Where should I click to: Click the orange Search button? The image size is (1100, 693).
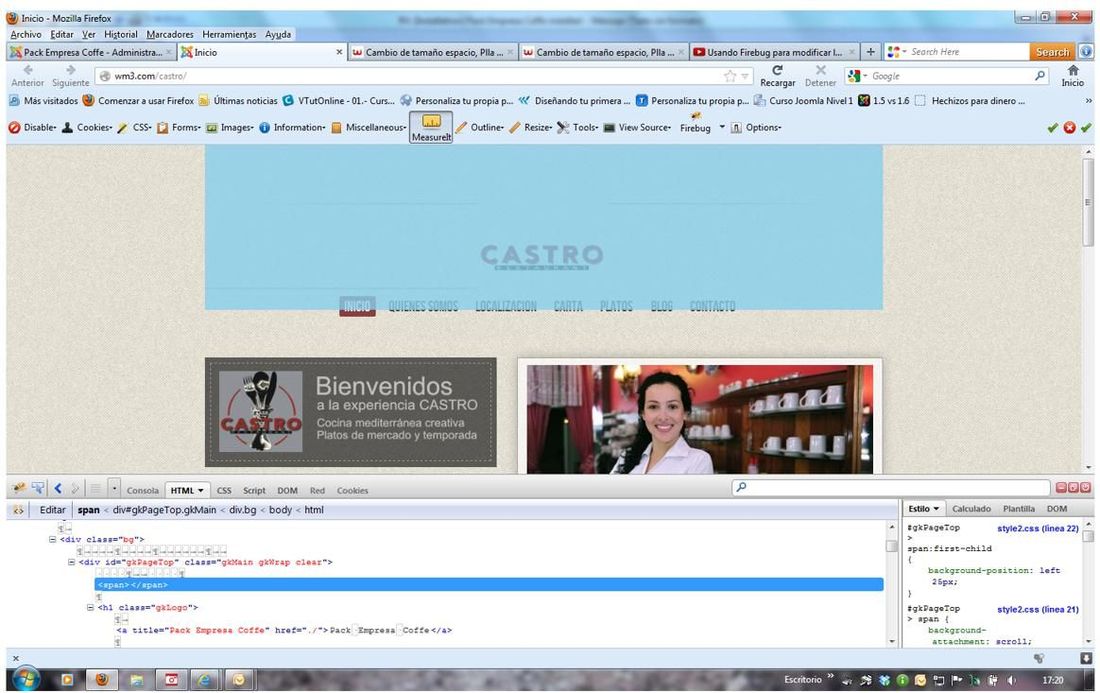(1052, 52)
